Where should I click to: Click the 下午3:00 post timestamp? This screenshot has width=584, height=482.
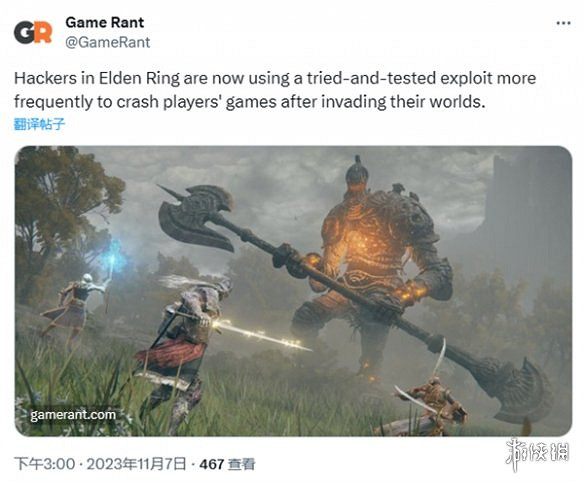45,464
